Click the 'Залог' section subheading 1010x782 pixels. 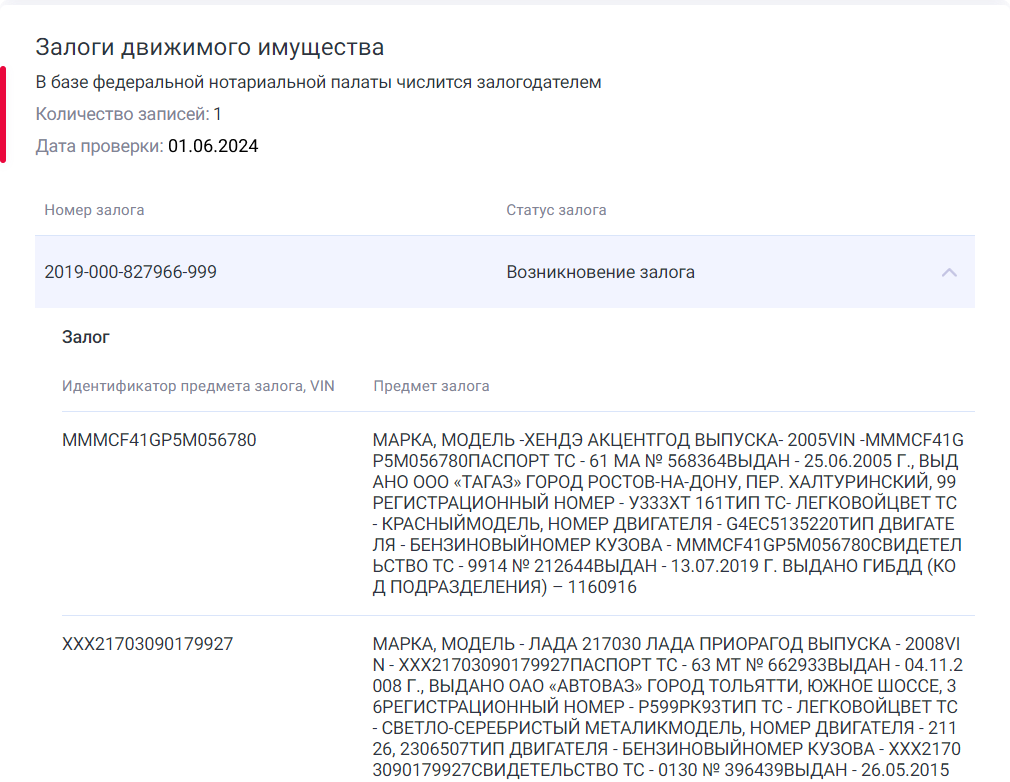tap(86, 337)
